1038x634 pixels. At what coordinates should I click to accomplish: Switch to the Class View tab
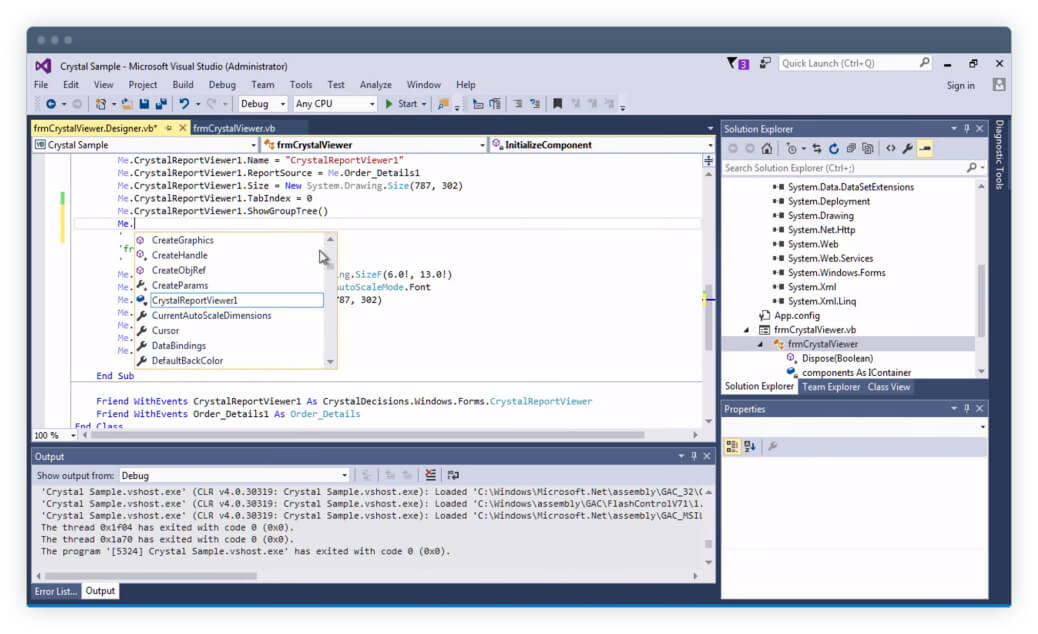tap(888, 387)
